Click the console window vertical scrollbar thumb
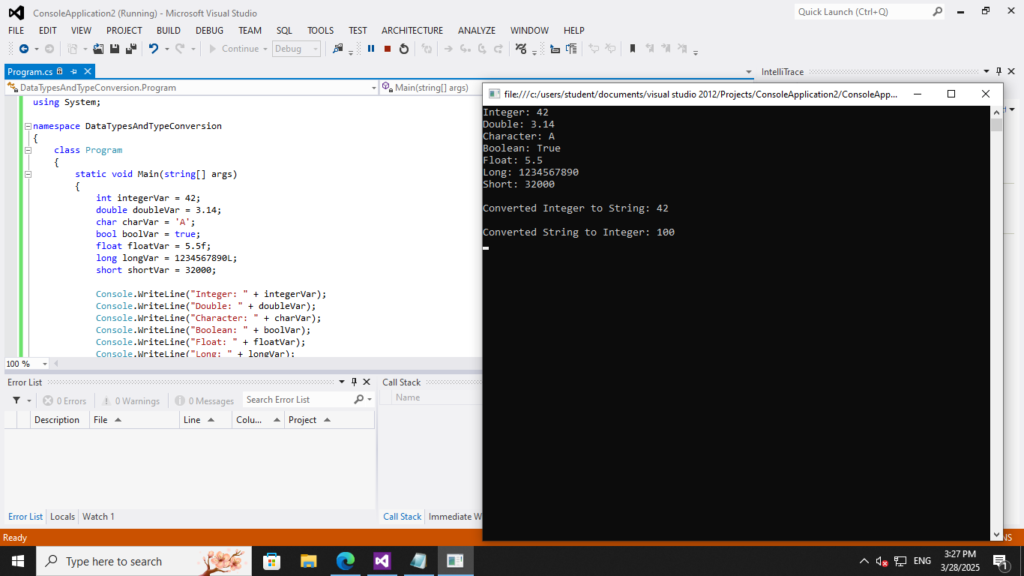The image size is (1024, 576). pyautogui.click(x=996, y=125)
